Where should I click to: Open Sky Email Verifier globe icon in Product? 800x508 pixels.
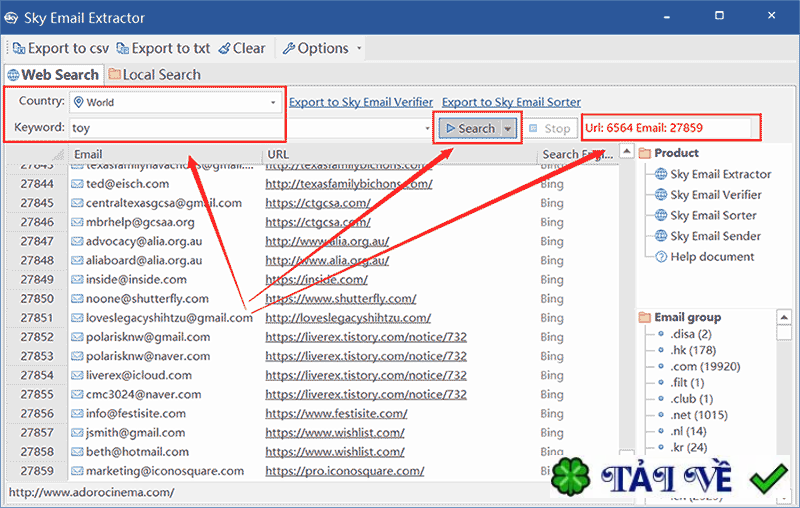pos(661,195)
